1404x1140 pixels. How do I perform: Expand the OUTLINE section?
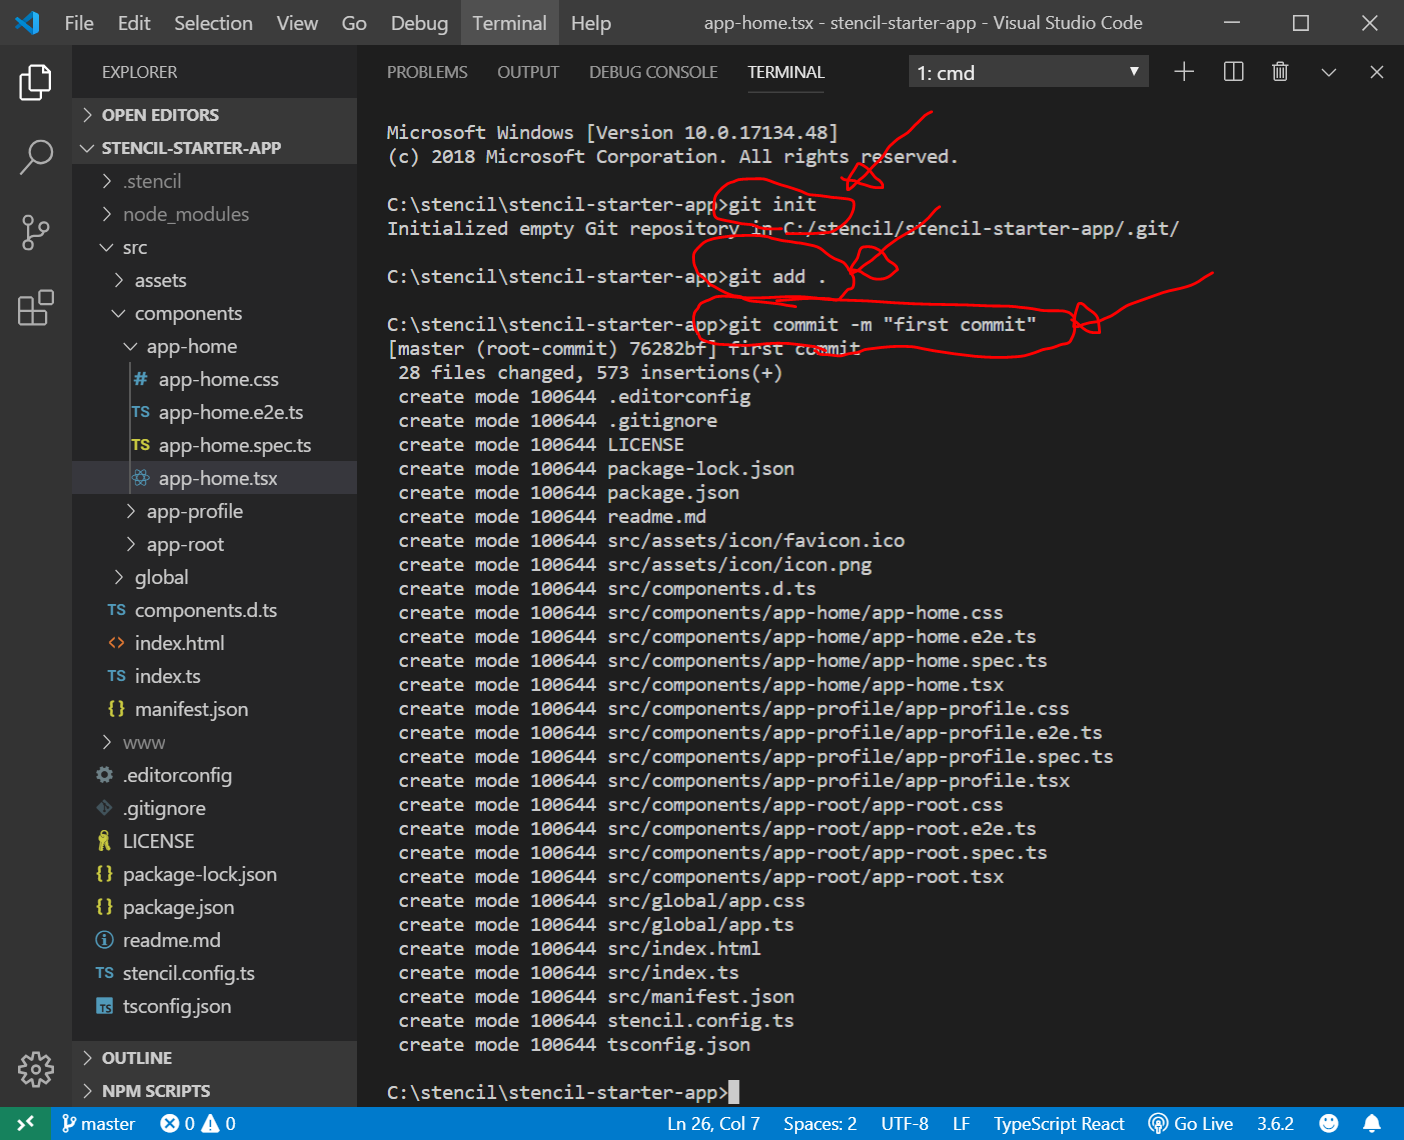(x=137, y=1058)
